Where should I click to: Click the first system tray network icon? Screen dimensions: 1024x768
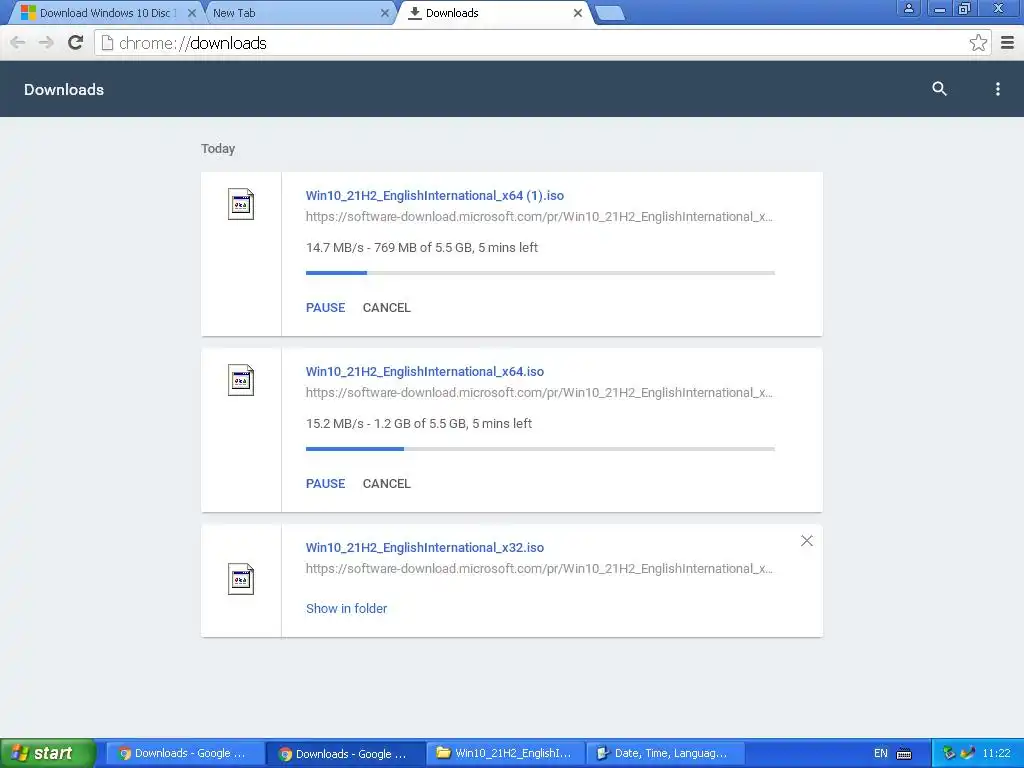coord(948,754)
